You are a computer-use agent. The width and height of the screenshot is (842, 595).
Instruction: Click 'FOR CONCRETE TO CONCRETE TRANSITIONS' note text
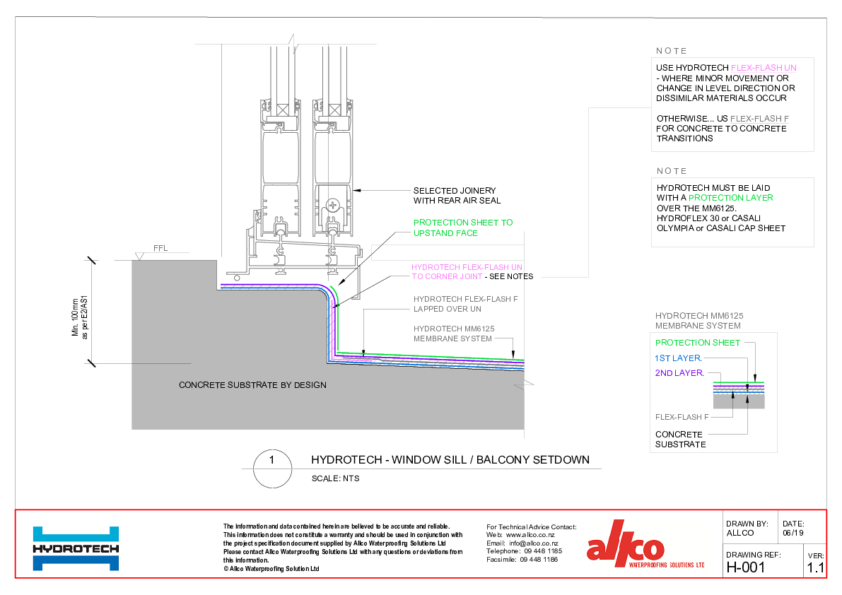(x=721, y=134)
